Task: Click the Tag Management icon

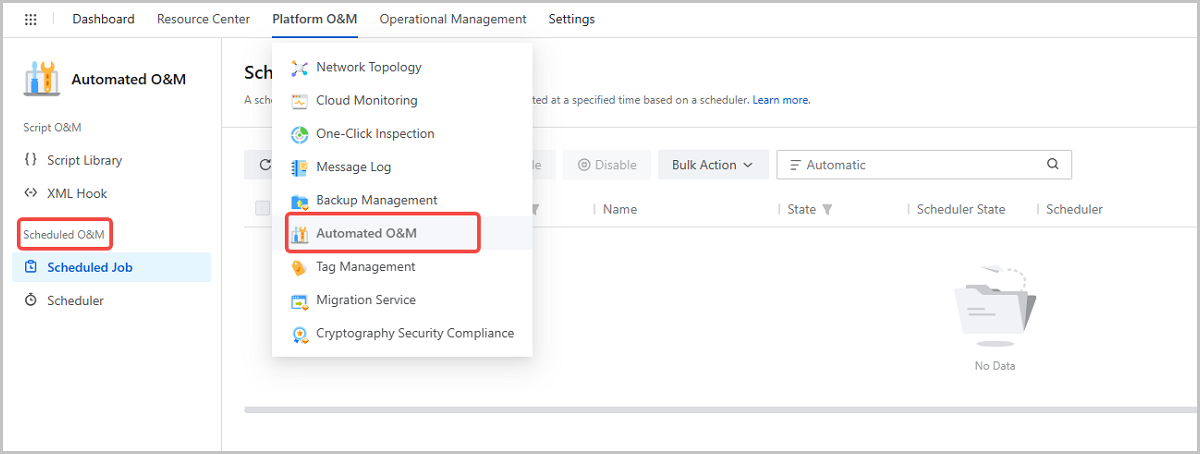Action: pyautogui.click(x=299, y=267)
